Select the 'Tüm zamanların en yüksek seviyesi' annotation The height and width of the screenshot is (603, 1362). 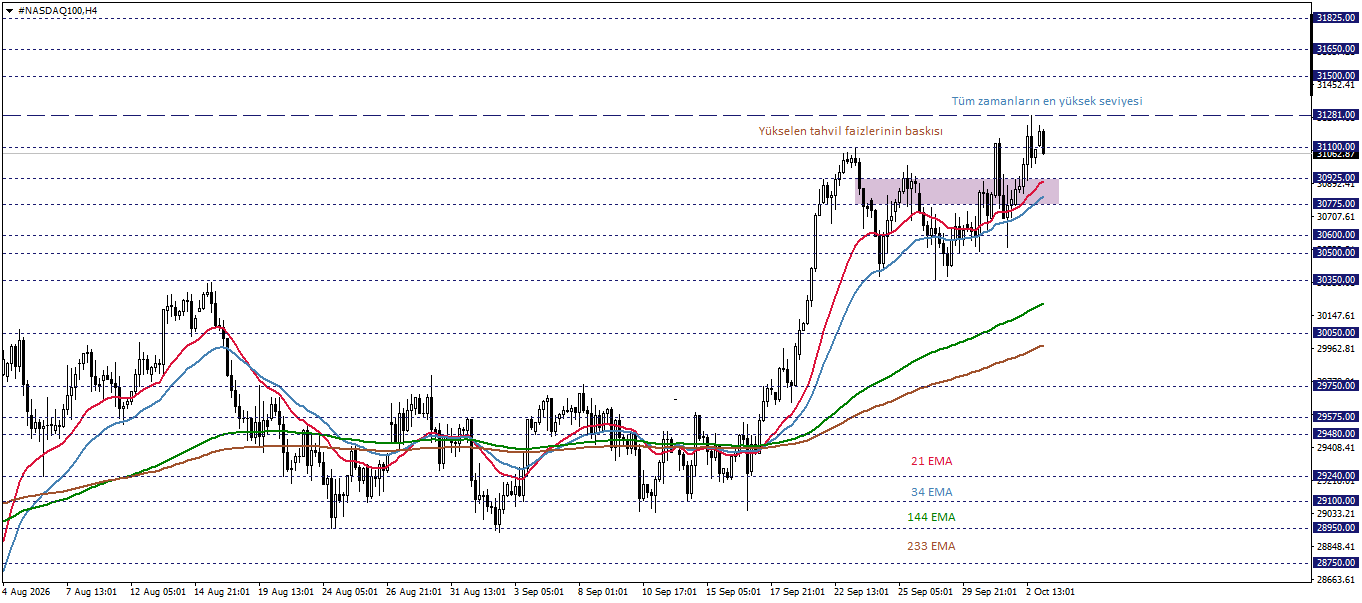coord(1046,101)
